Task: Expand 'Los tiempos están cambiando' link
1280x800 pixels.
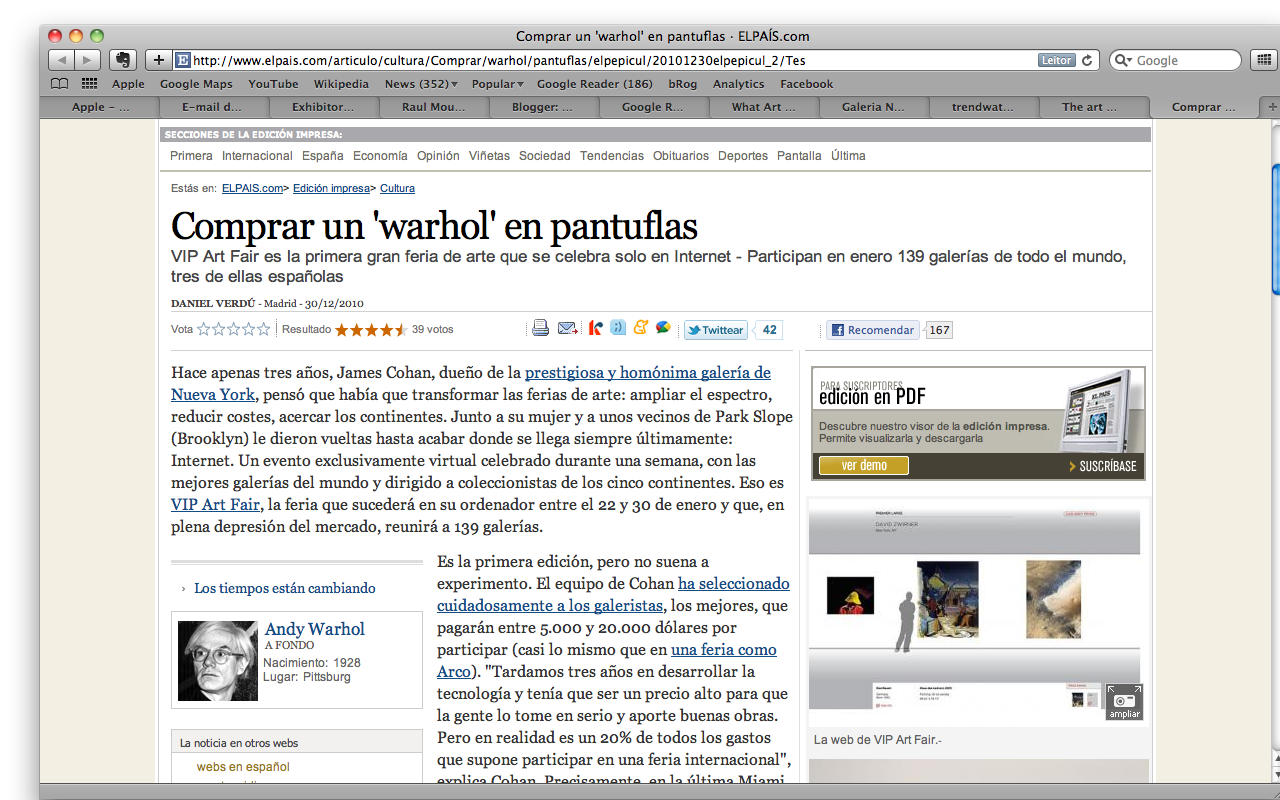Action: point(285,588)
